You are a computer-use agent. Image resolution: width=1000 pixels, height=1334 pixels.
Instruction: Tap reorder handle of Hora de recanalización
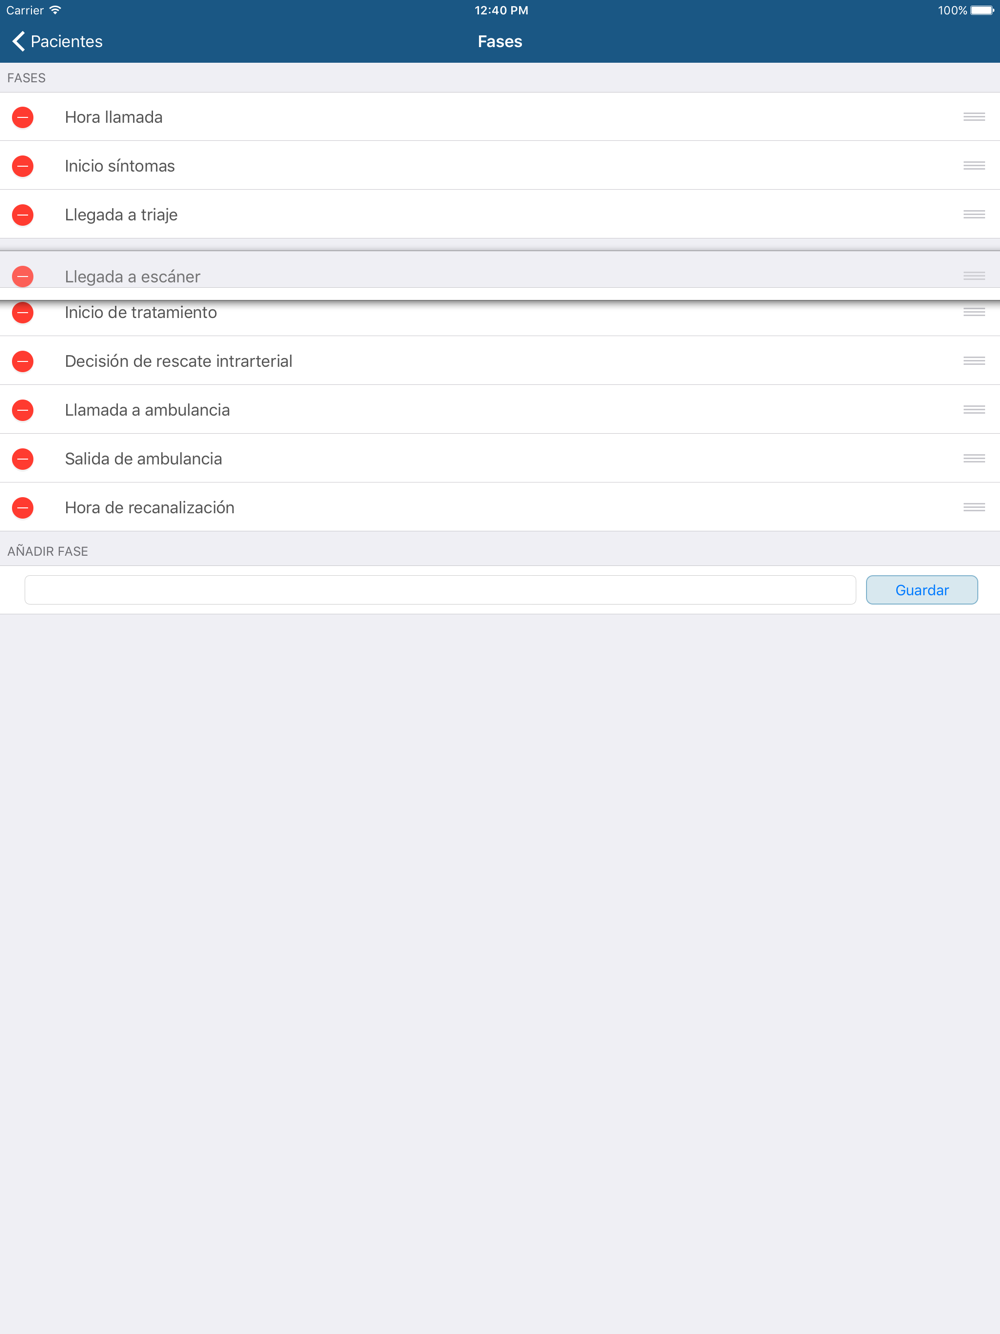click(x=974, y=508)
